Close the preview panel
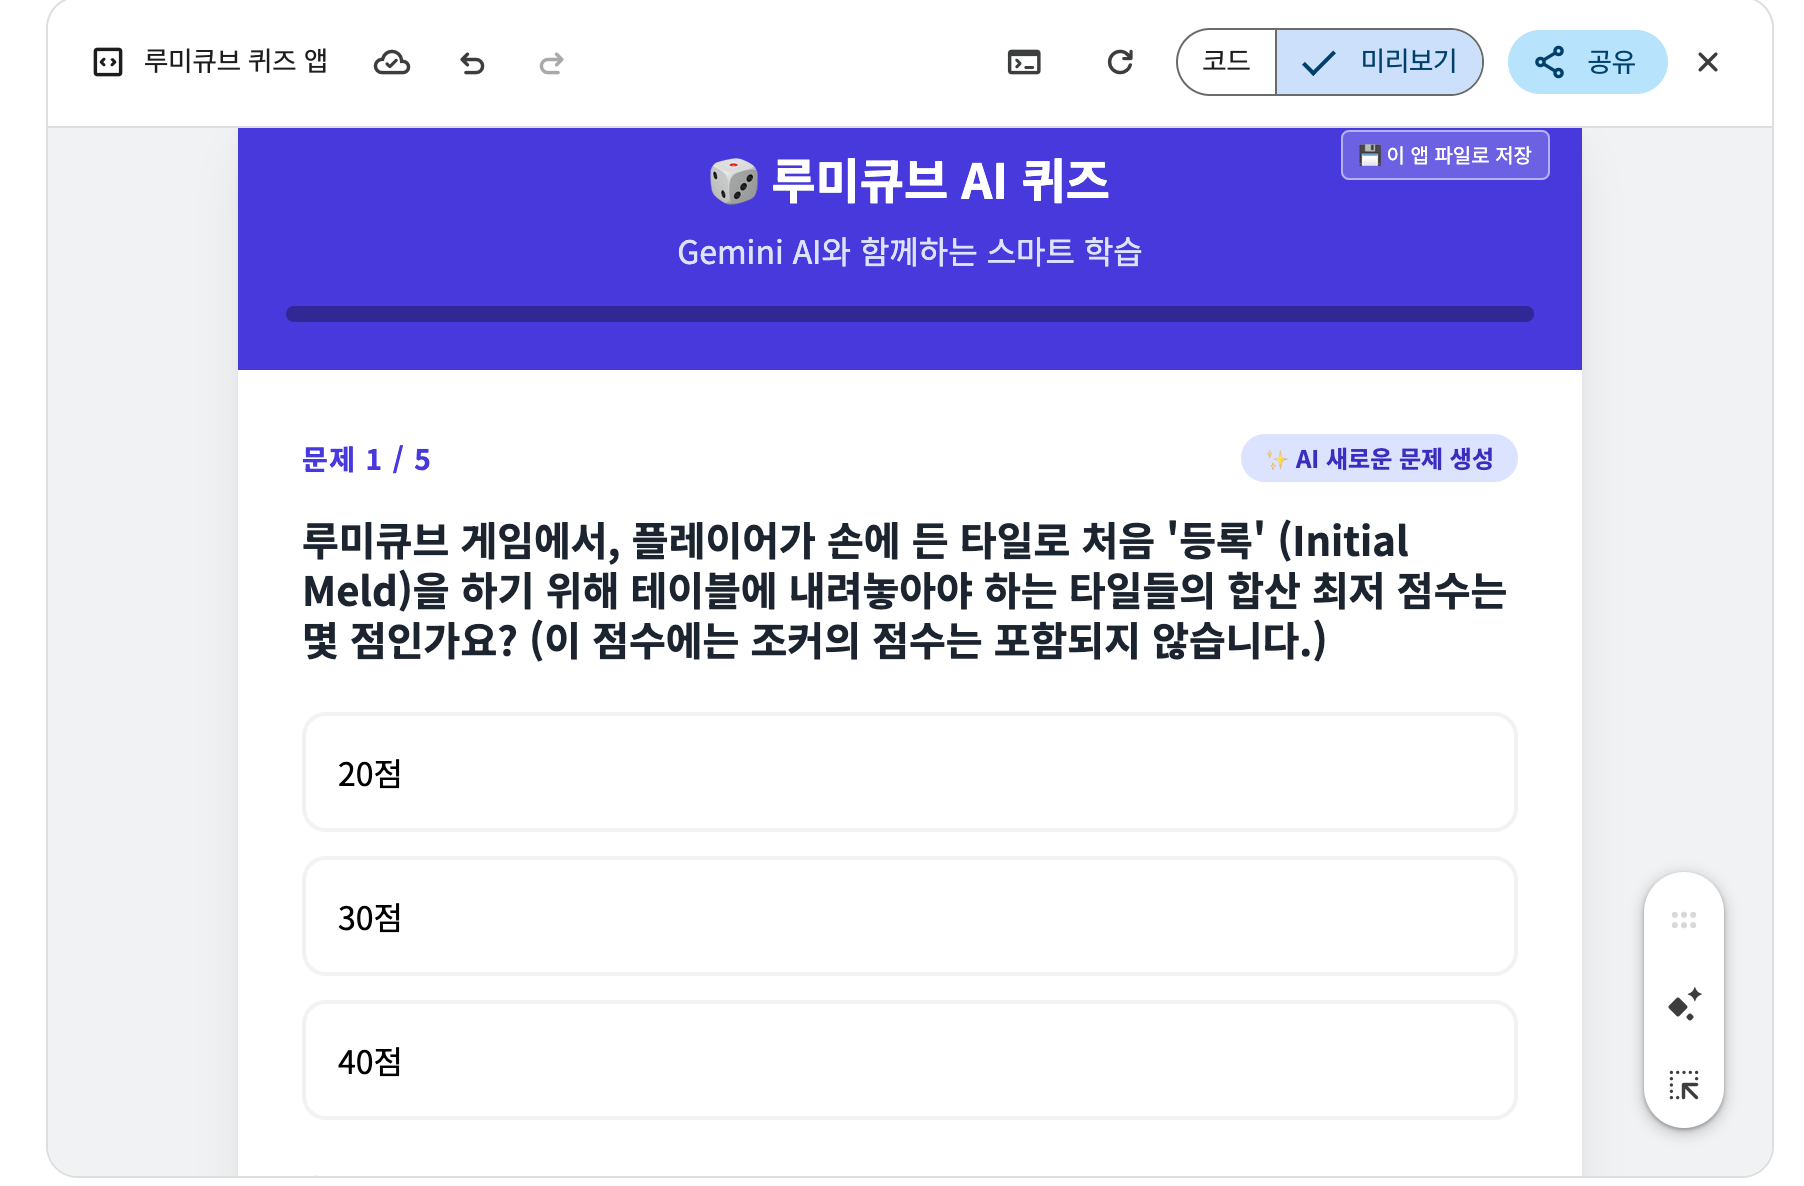Screen dimensions: 1804x1186 coord(1707,62)
